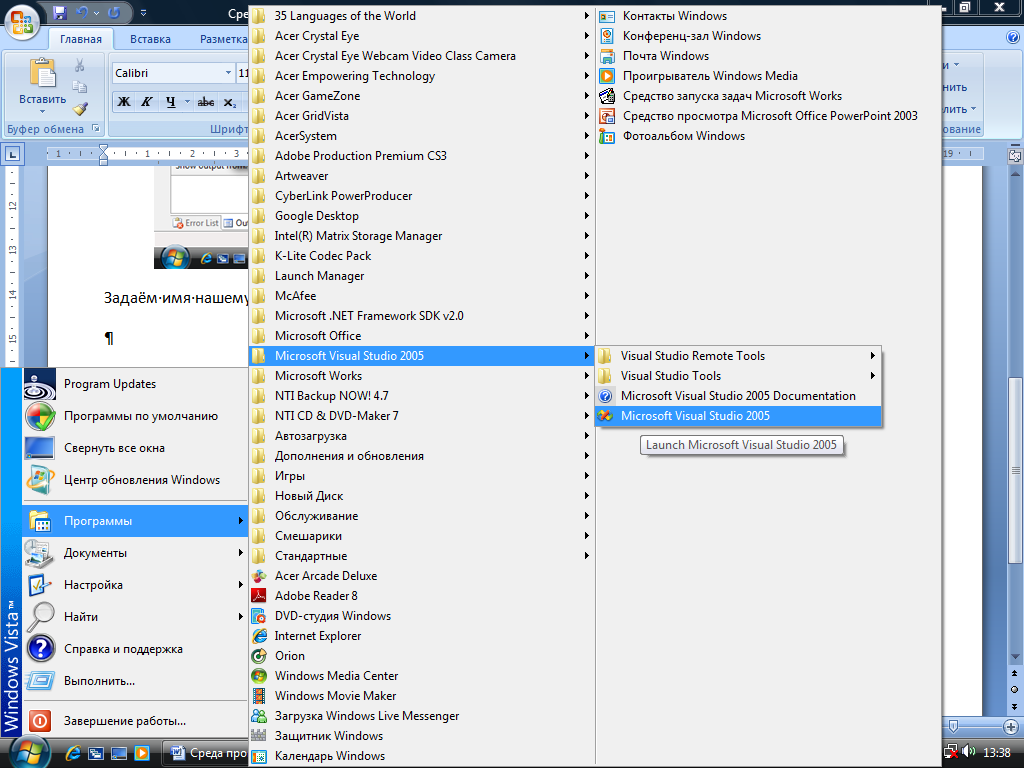The image size is (1024, 768).
Task: Click the Orion program icon
Action: 259,656
